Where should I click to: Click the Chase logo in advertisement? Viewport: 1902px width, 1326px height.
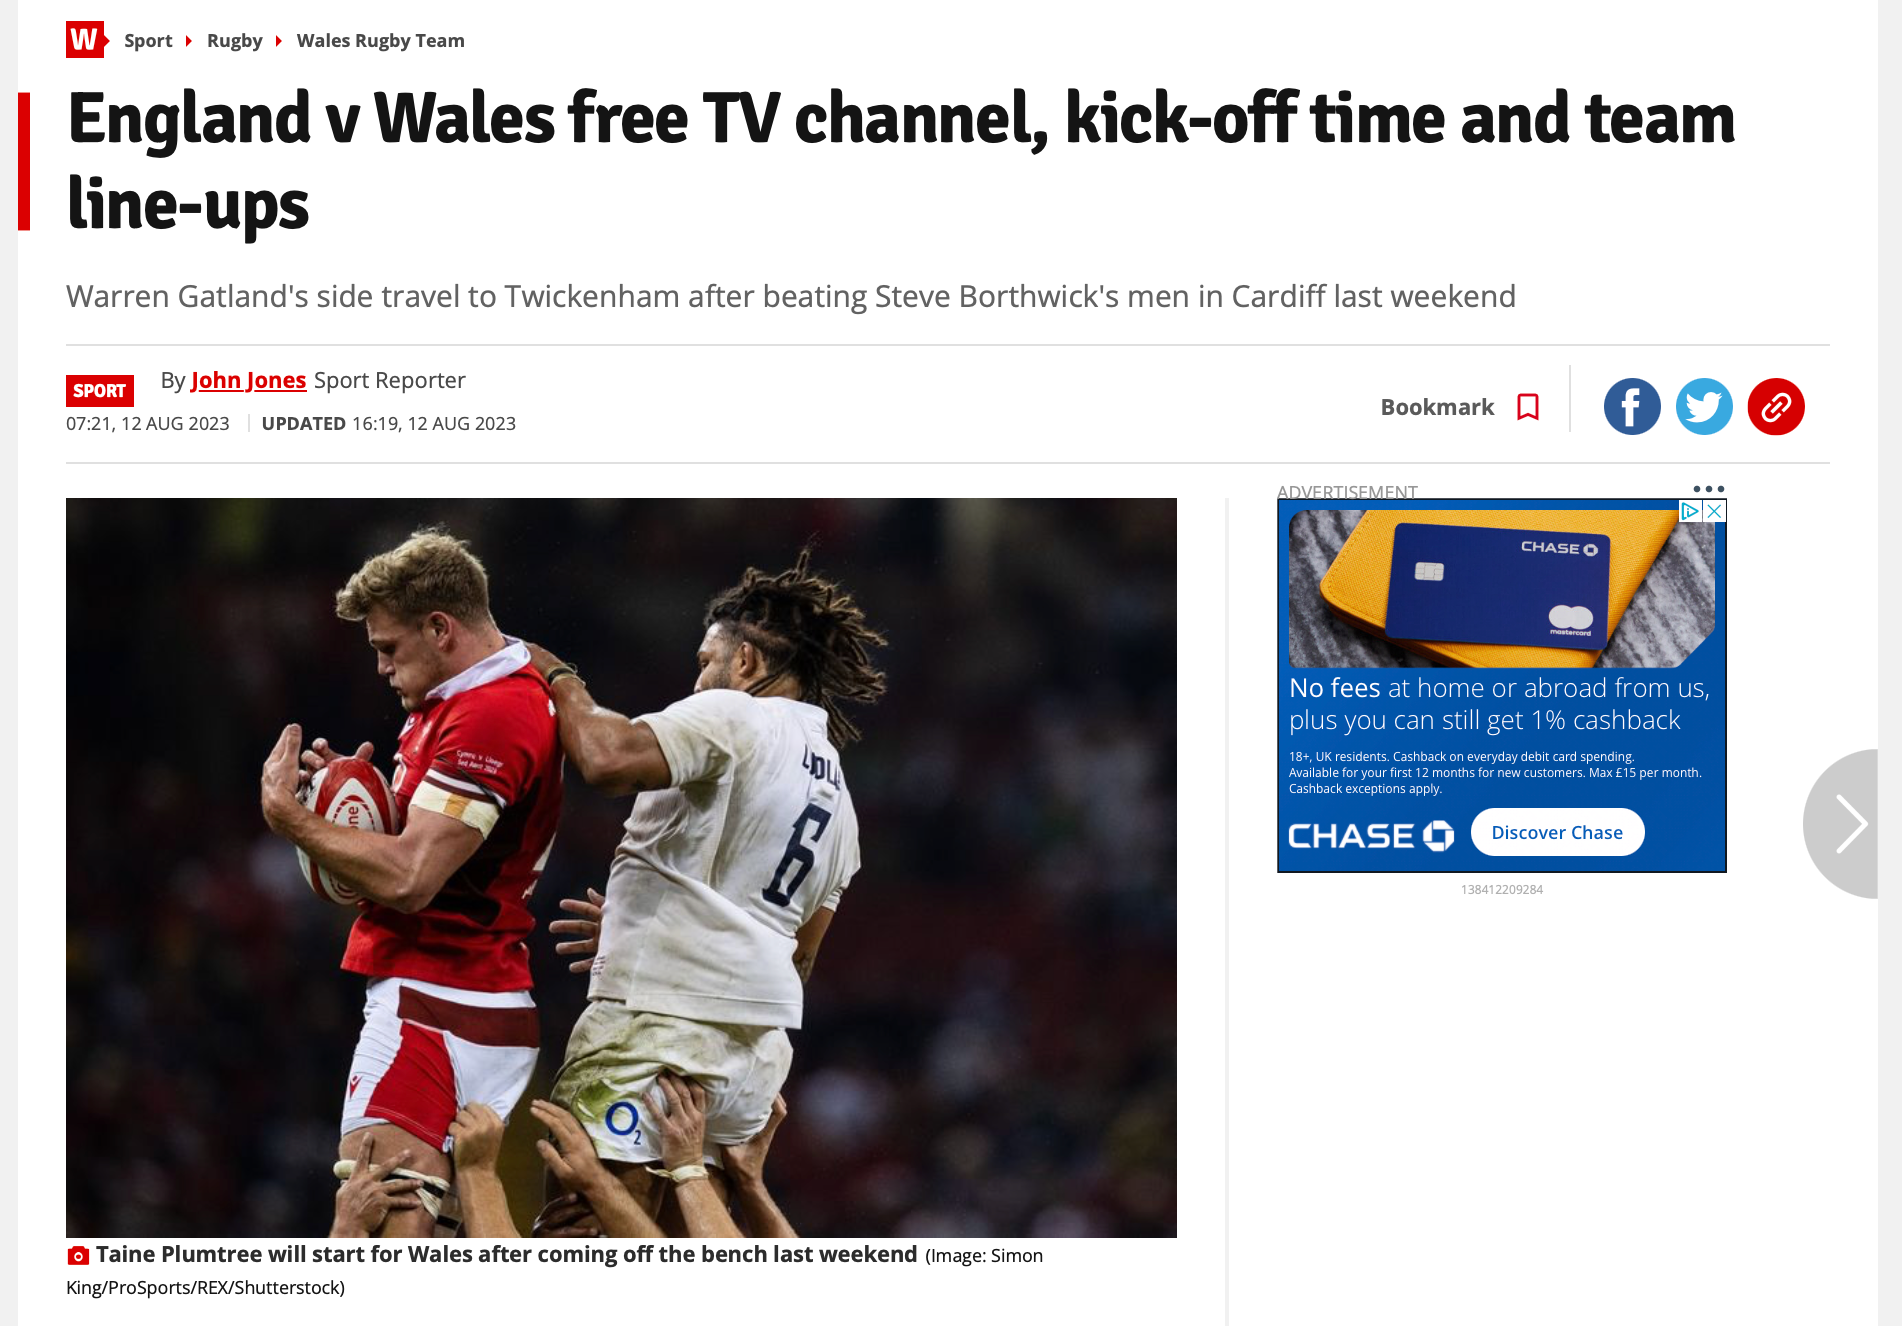point(1371,835)
